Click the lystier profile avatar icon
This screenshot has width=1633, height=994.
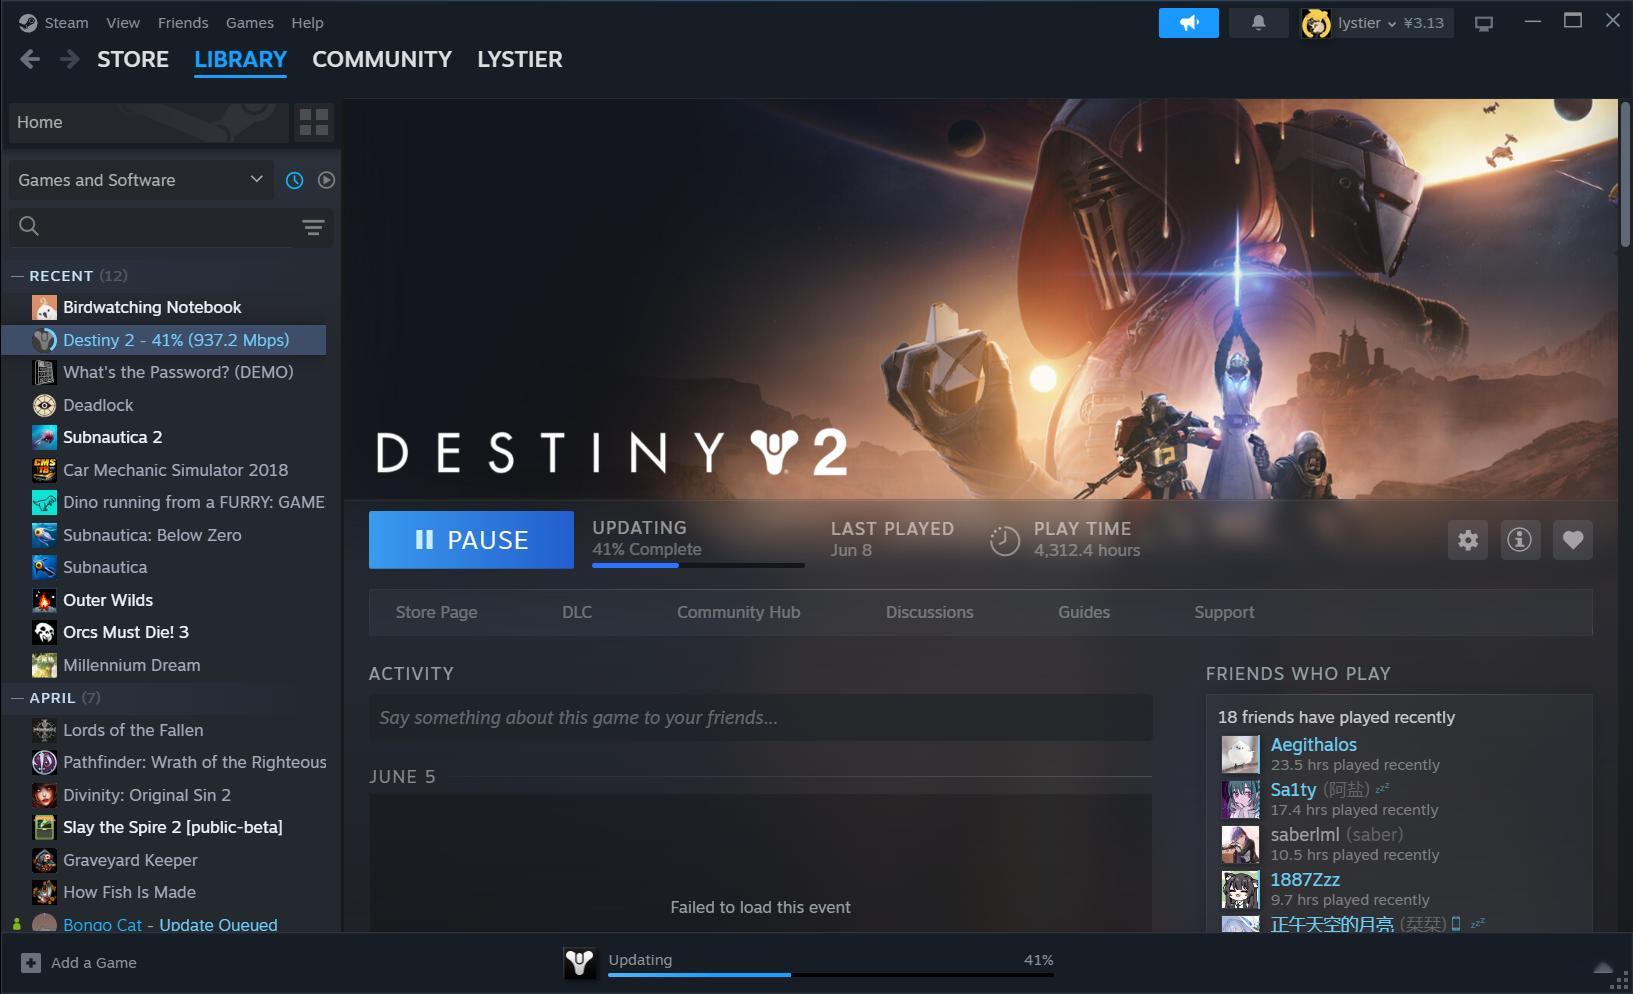(1316, 23)
